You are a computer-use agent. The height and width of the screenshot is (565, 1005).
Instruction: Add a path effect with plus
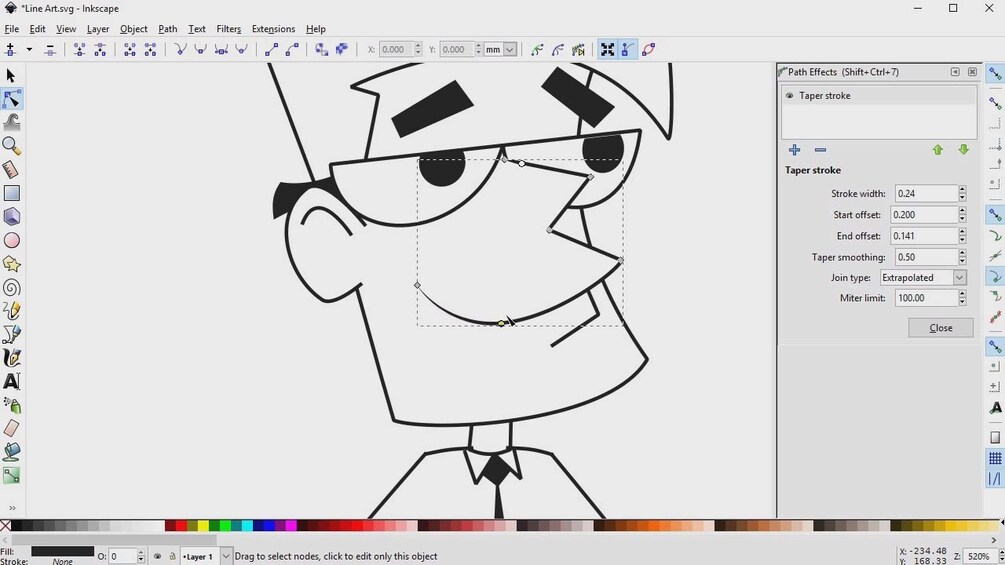[x=794, y=150]
